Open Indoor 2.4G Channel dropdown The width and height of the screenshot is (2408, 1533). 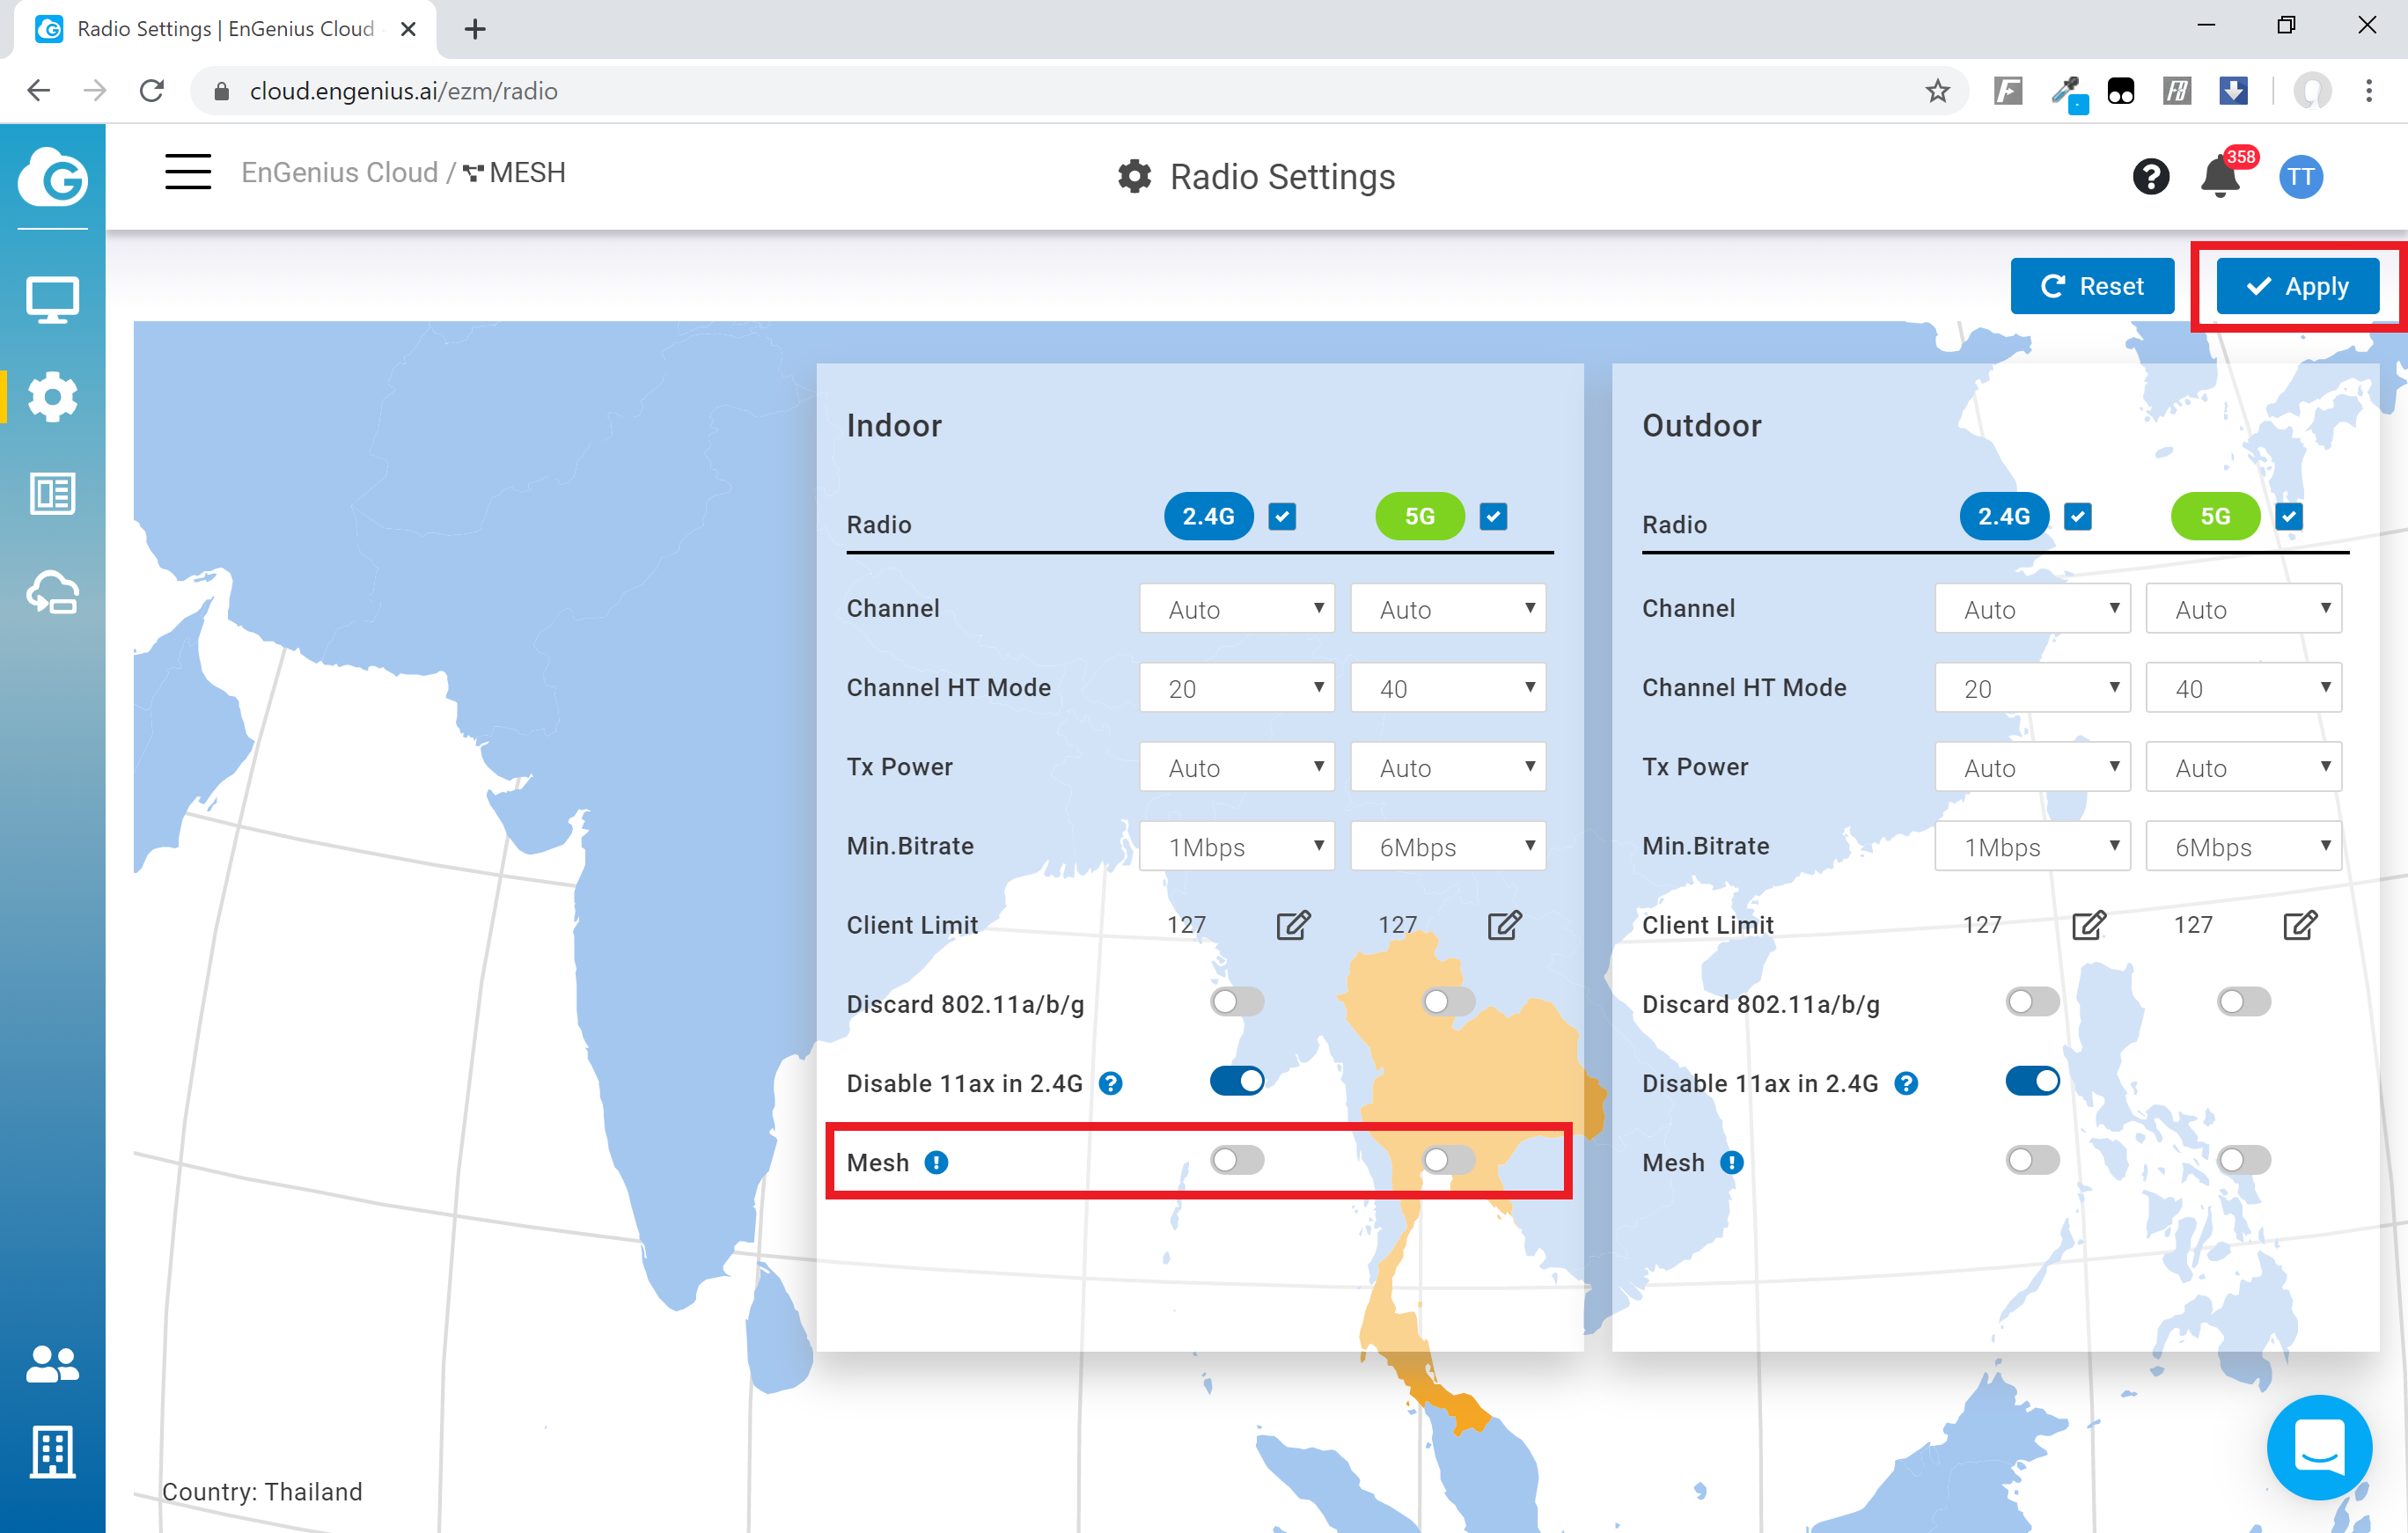tap(1237, 608)
